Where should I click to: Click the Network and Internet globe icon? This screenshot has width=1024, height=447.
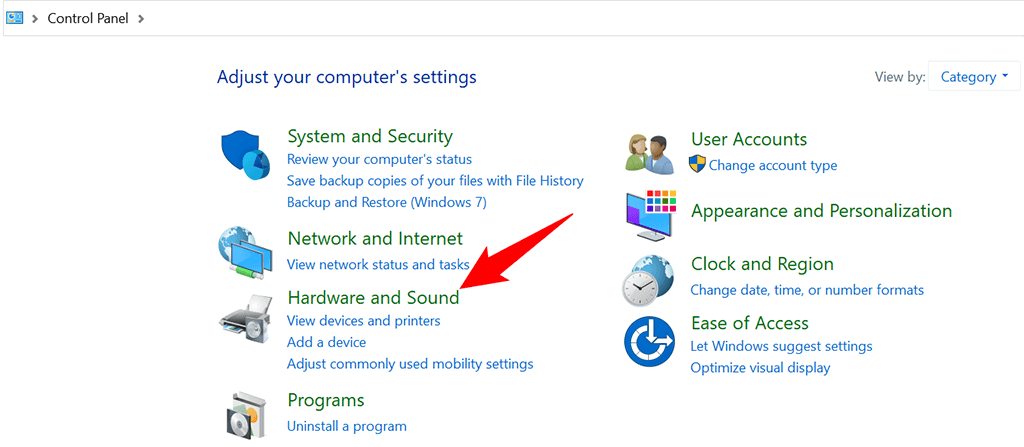(x=245, y=253)
